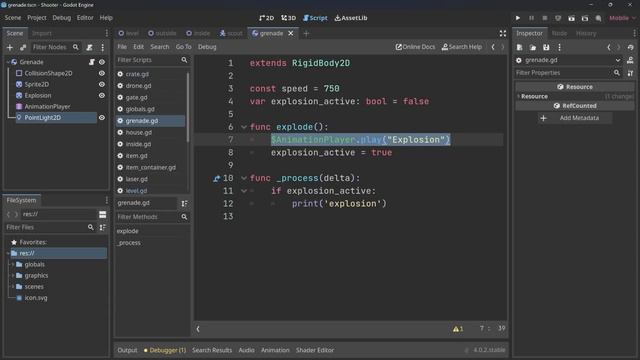The width and height of the screenshot is (640, 360).
Task: Hide the Sprite2D node
Action: click(x=102, y=84)
